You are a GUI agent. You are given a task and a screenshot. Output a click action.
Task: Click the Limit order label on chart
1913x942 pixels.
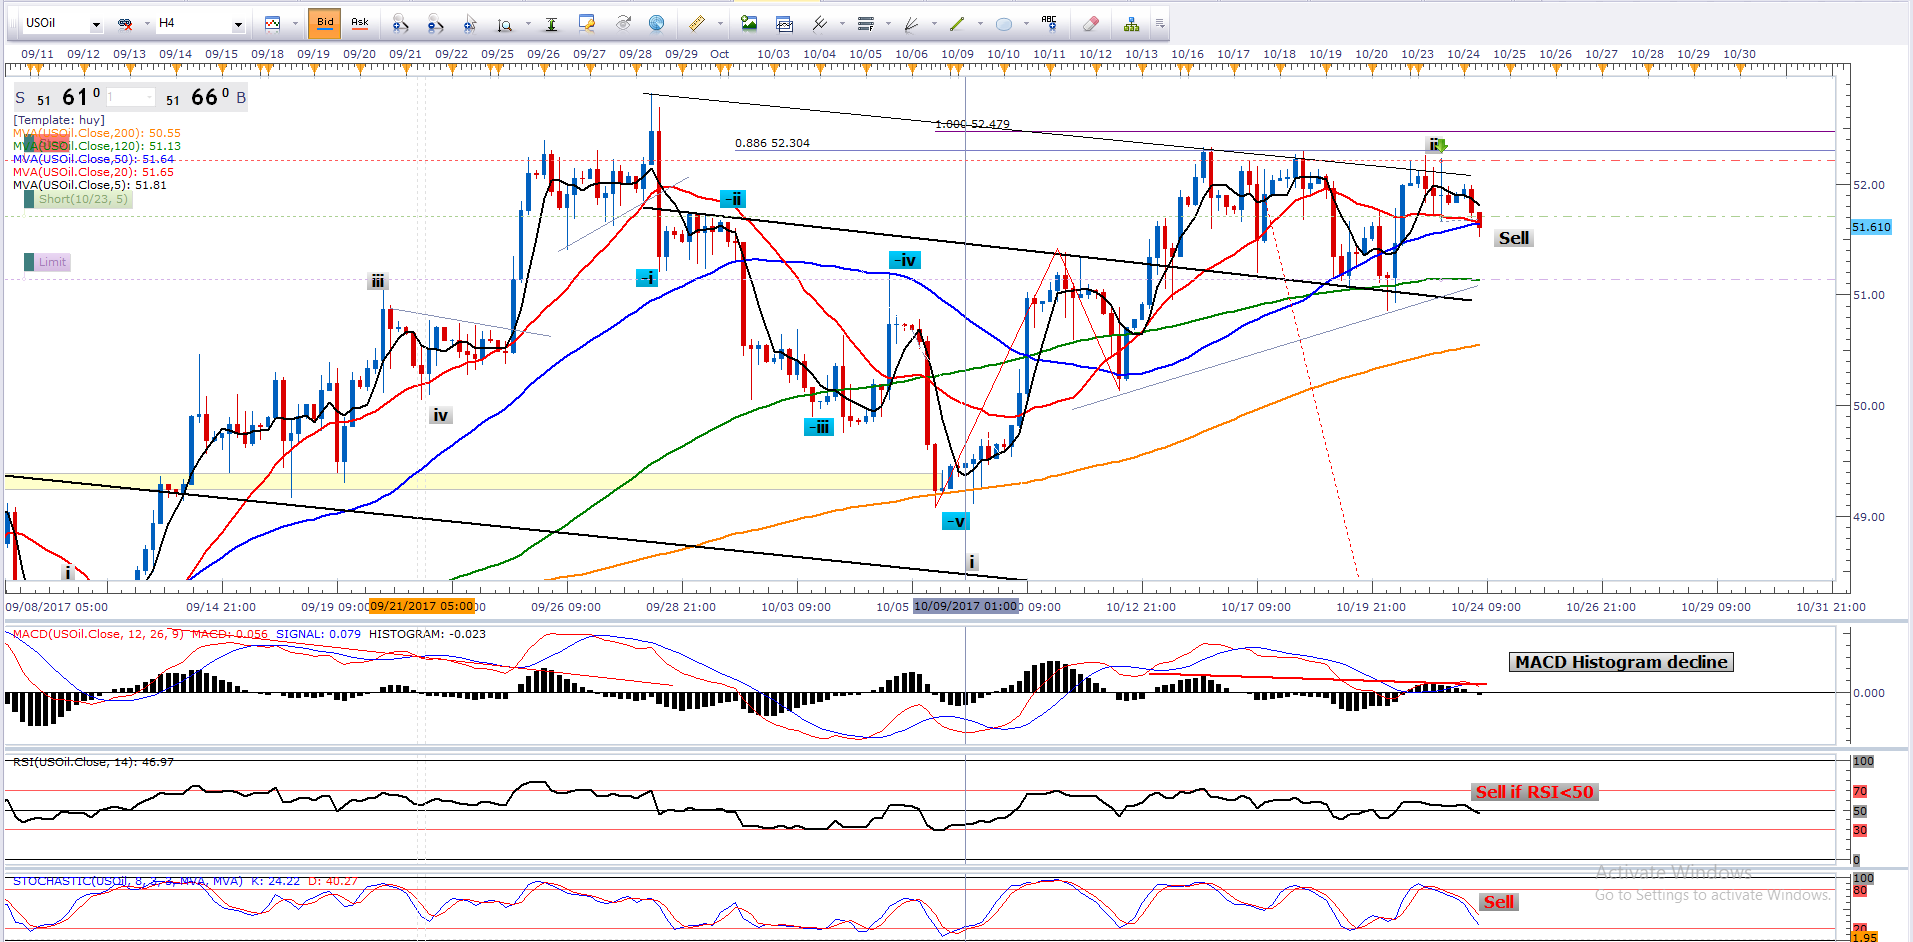tap(52, 262)
